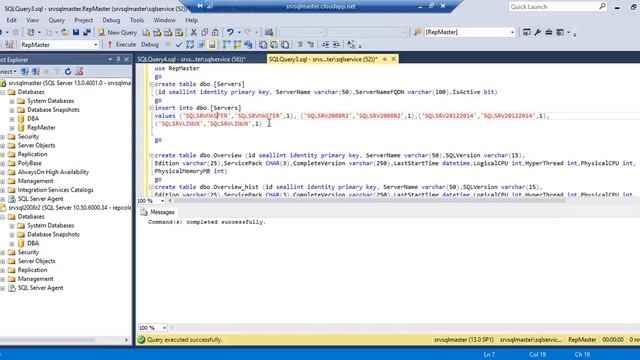
Task: Click the magnifier icon in Quick Launch
Action: pyautogui.click(x=602, y=6)
